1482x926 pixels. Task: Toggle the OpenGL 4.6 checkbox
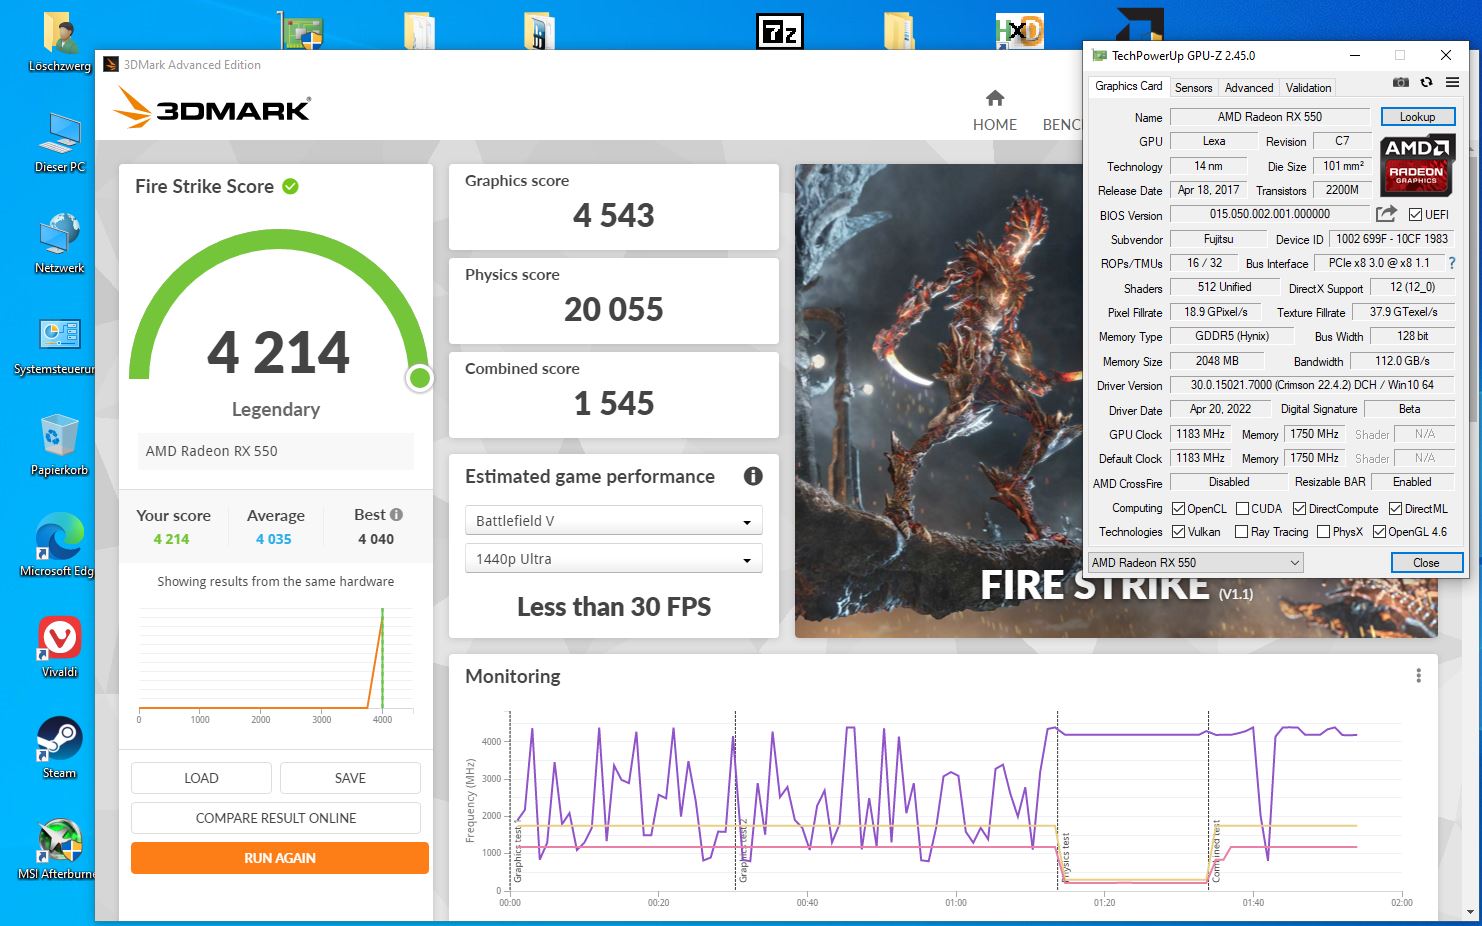1379,532
